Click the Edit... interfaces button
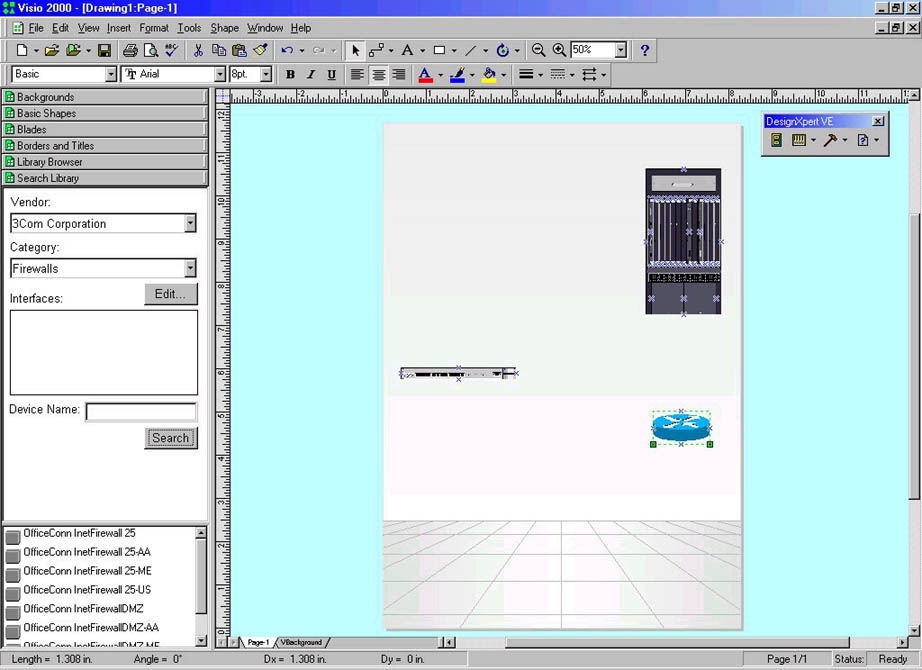922x670 pixels. [x=171, y=294]
